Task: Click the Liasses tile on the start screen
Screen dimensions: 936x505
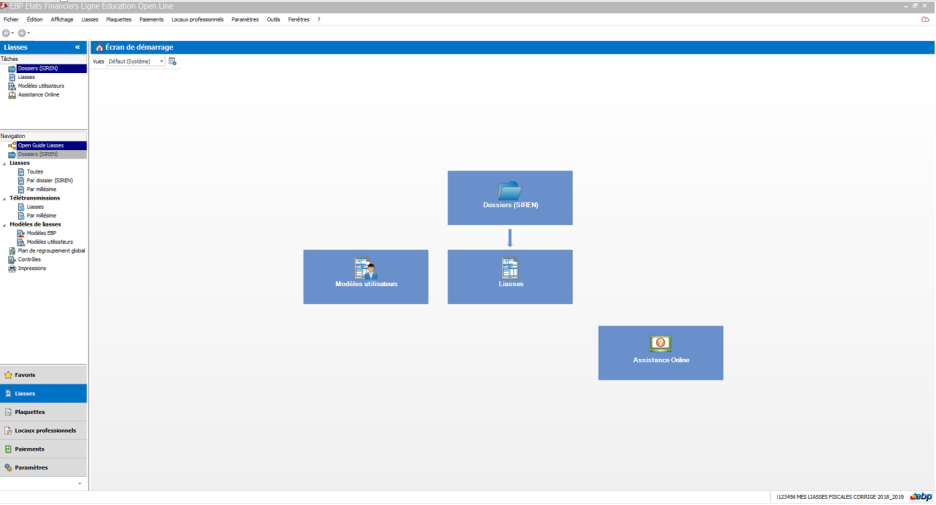Action: click(510, 277)
